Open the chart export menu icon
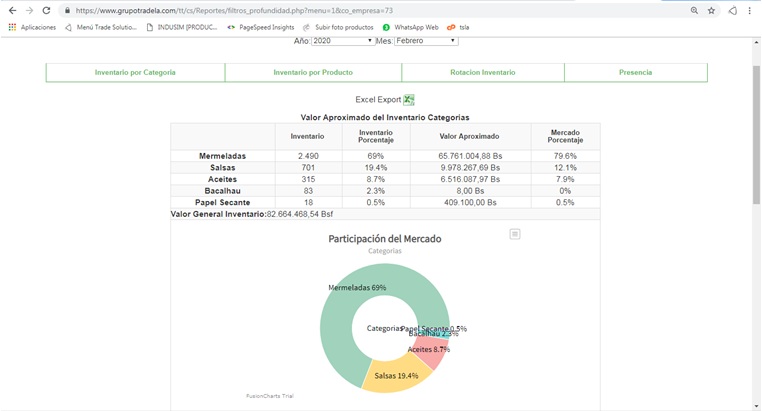The image size is (762, 411). pos(515,234)
